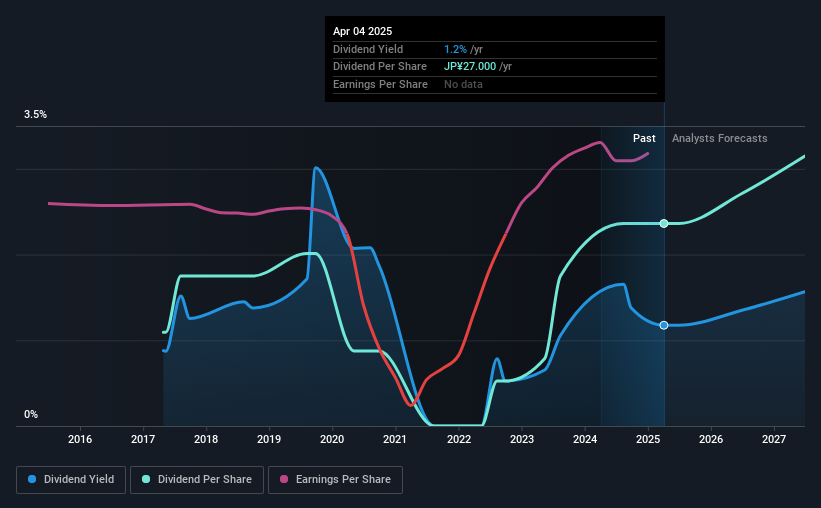The image size is (821, 508).
Task: Click the 3.5% y-axis label
Action: pos(35,115)
